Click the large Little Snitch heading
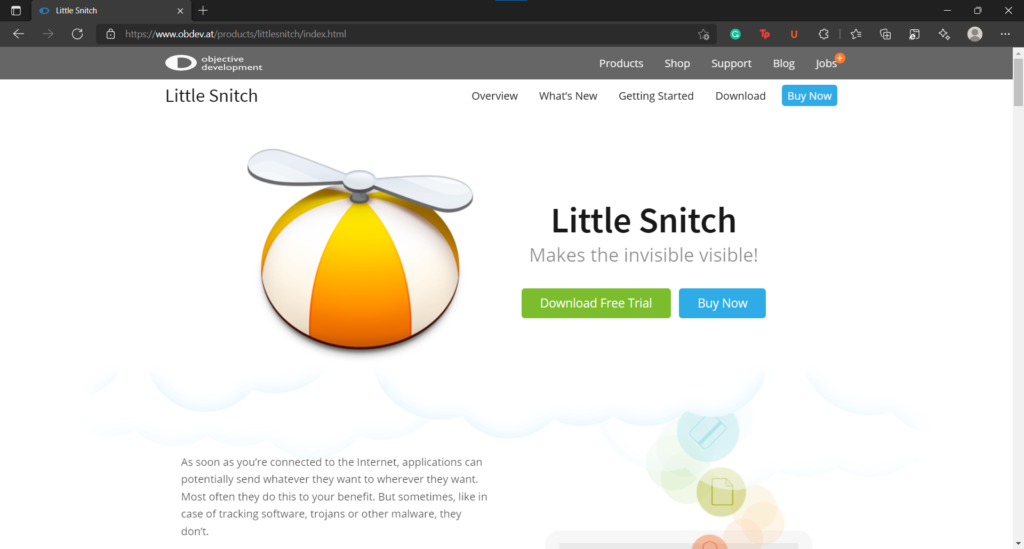Viewport: 1024px width, 549px height. [x=643, y=220]
